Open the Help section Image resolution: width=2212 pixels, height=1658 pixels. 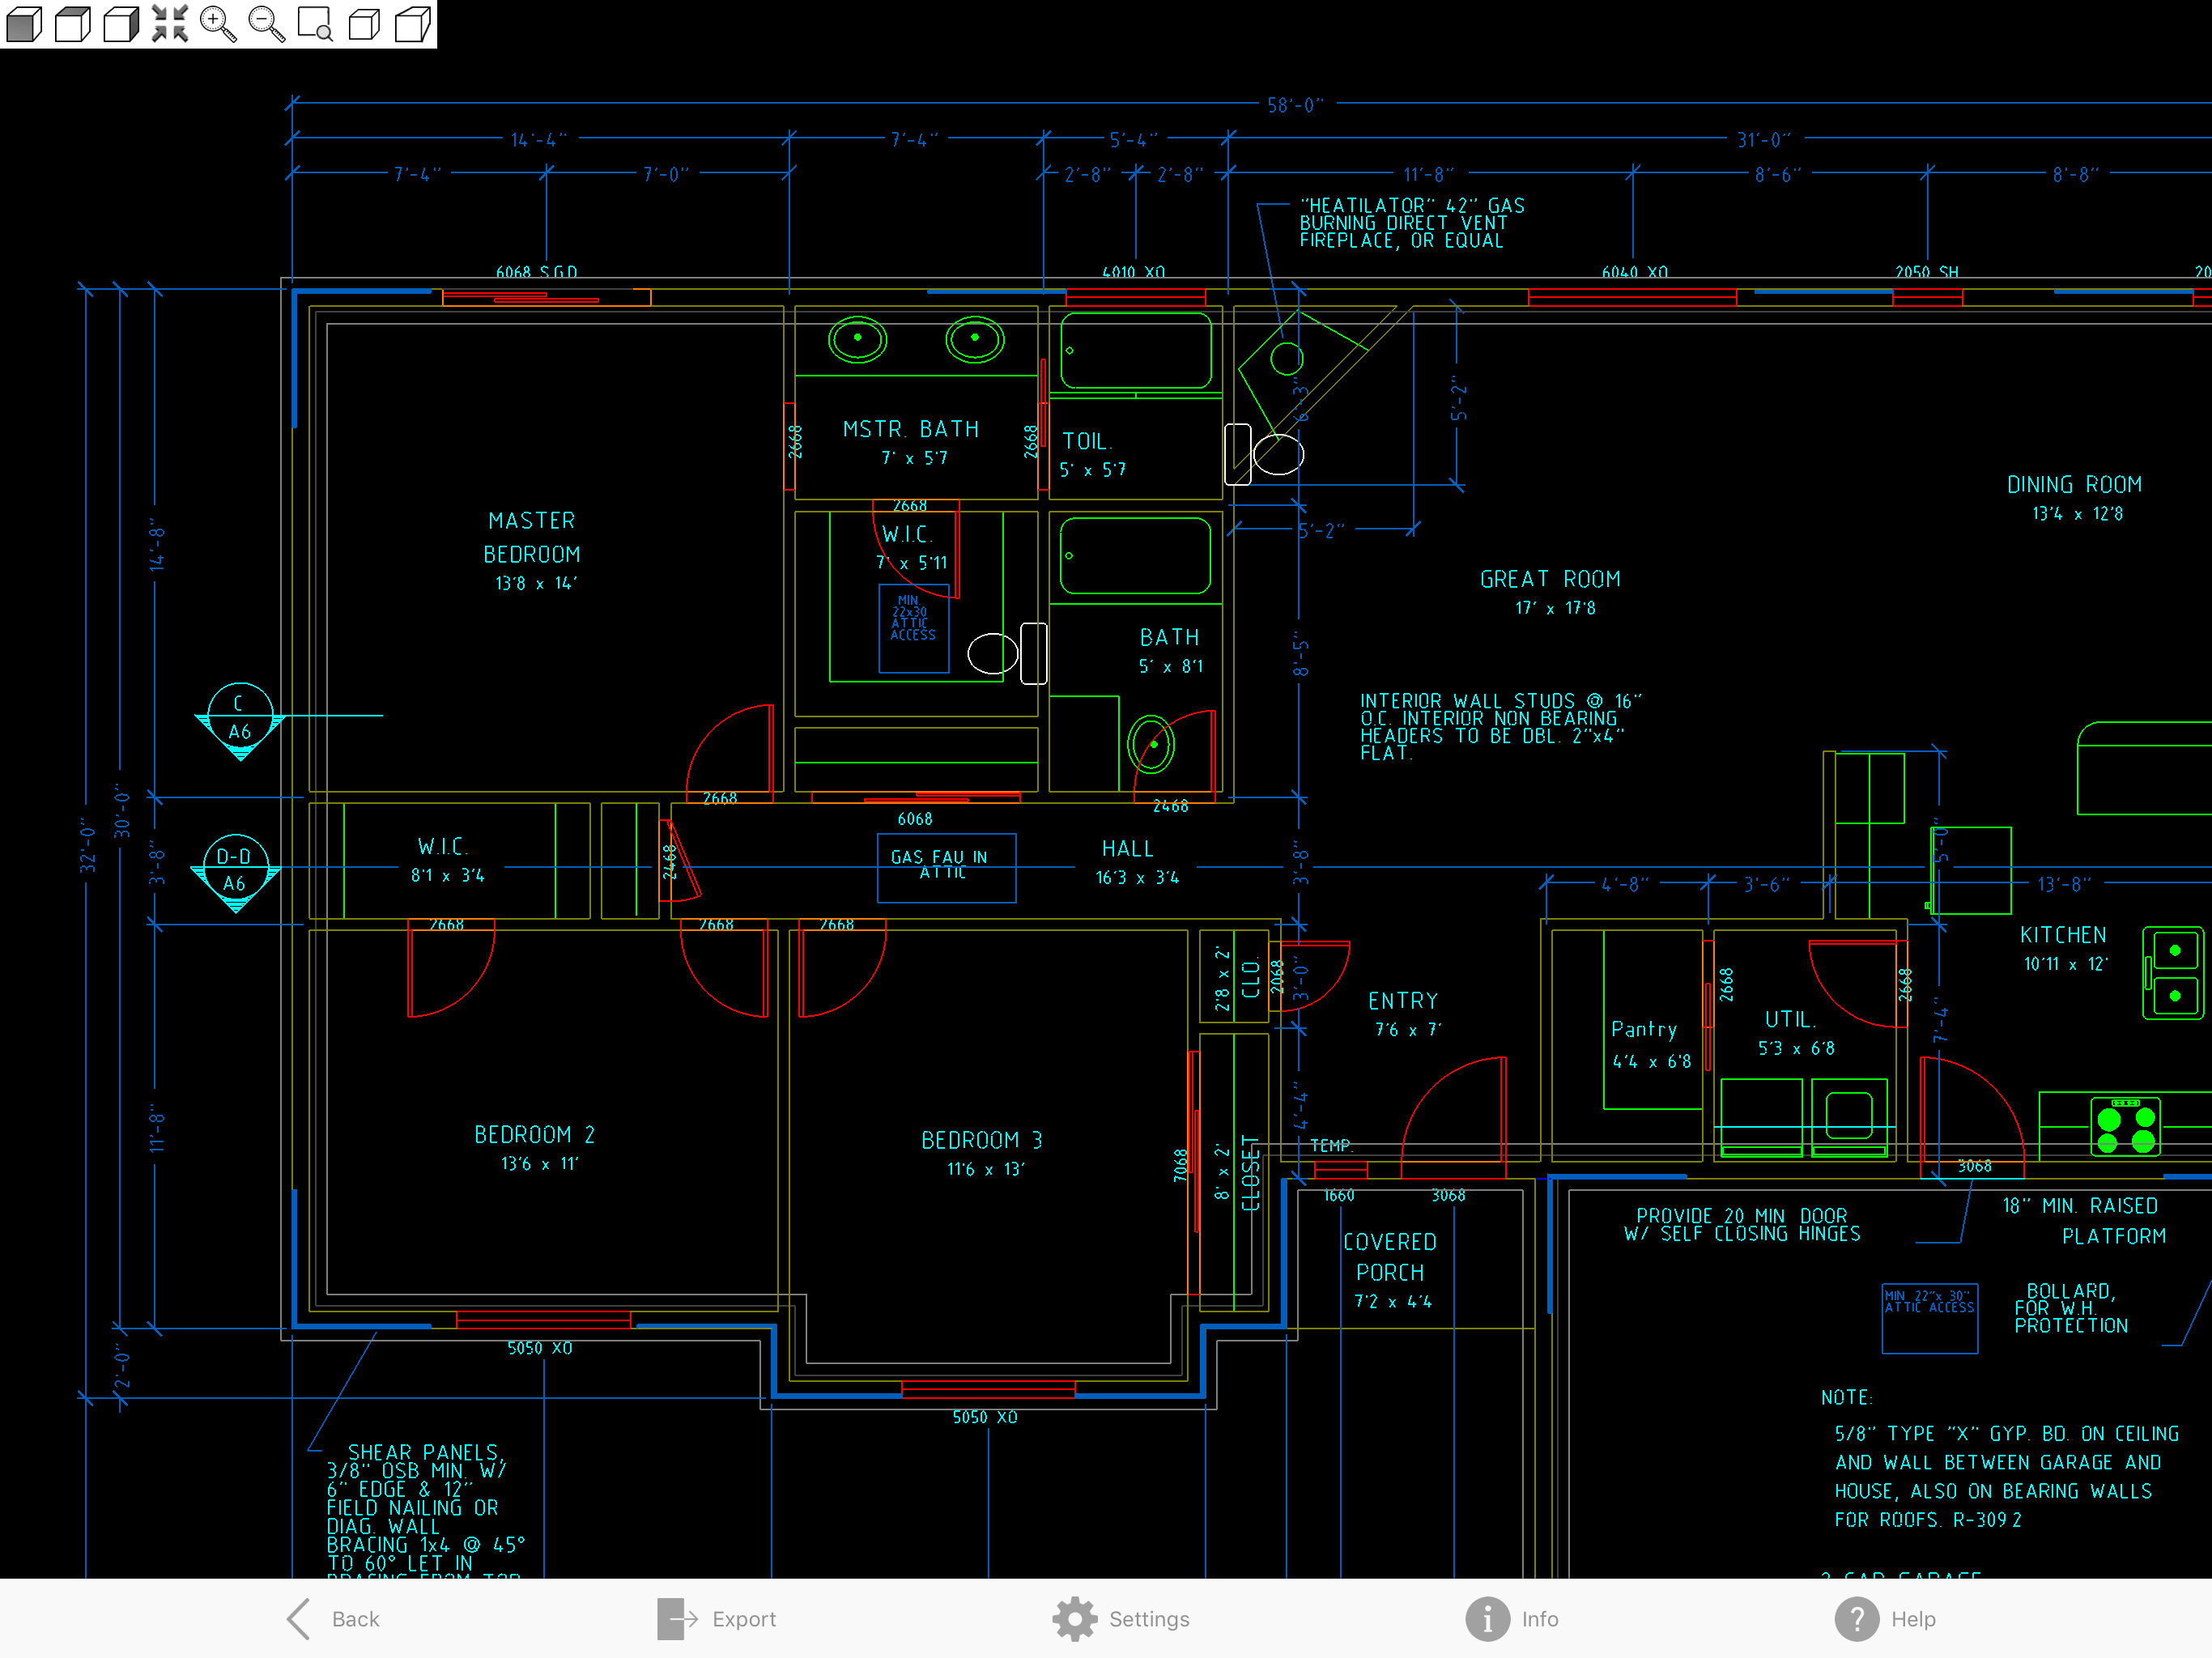1885,1618
